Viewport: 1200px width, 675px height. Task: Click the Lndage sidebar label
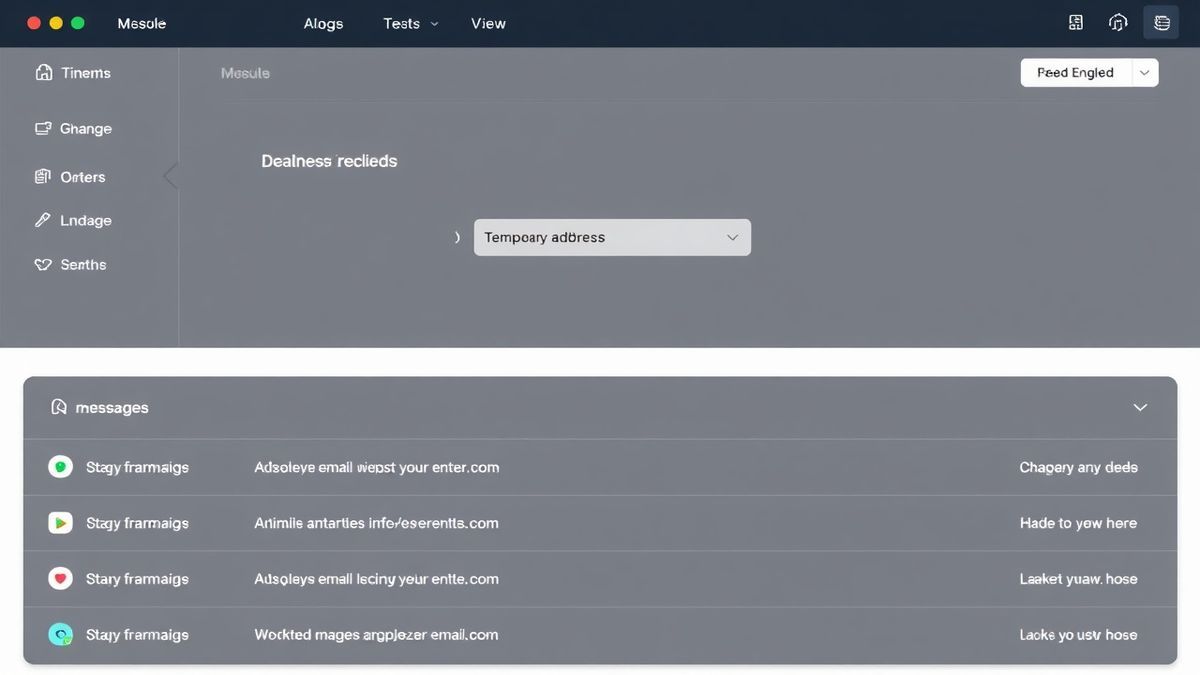[x=86, y=221]
